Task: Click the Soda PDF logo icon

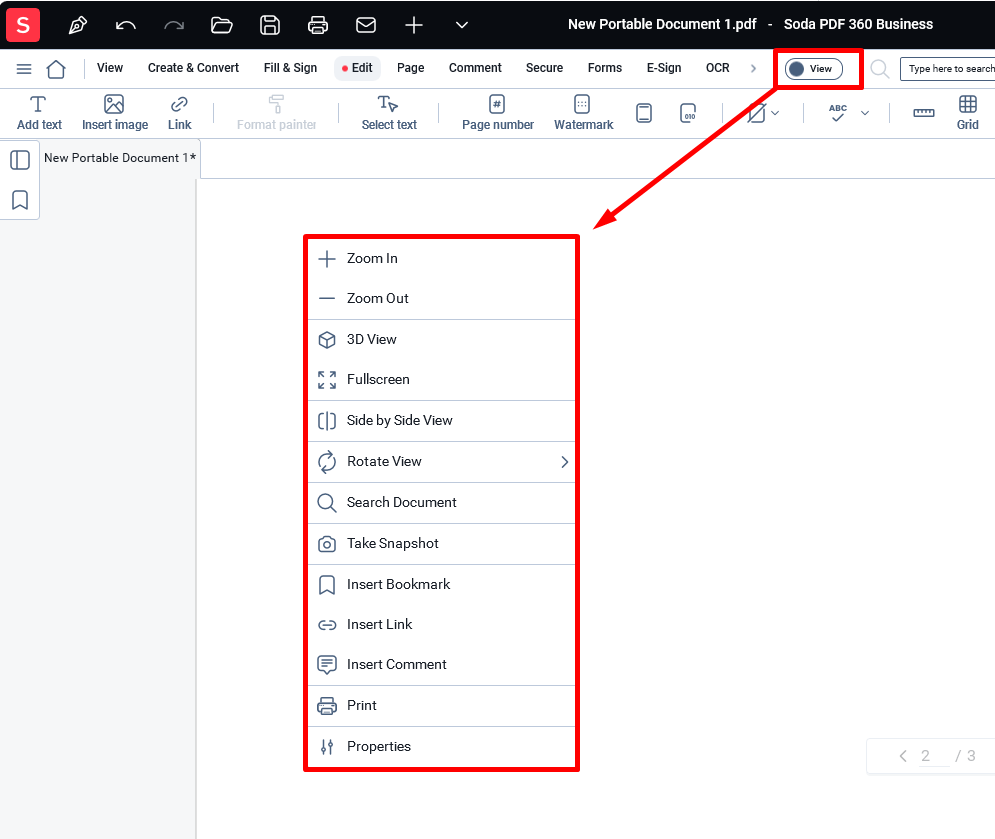Action: 23,25
